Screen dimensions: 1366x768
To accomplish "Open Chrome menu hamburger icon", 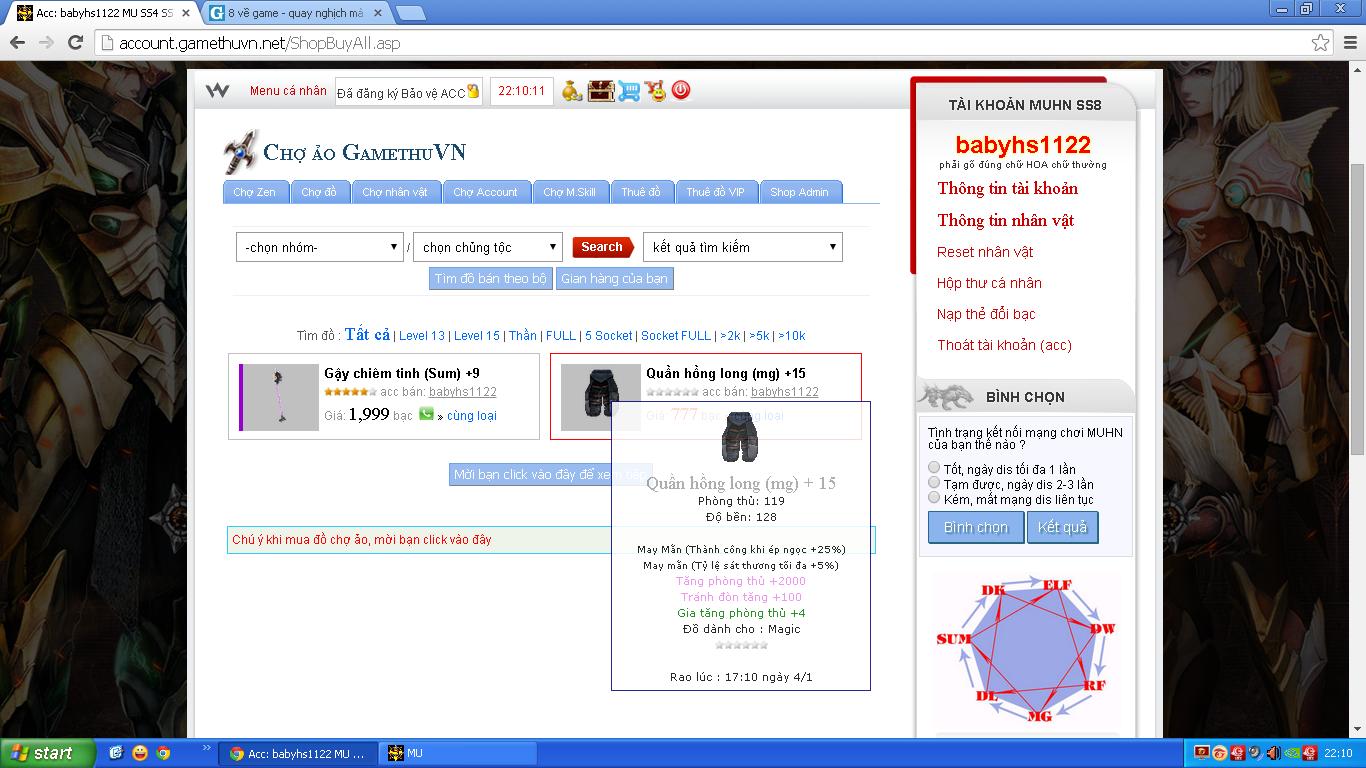I will tap(1349, 43).
